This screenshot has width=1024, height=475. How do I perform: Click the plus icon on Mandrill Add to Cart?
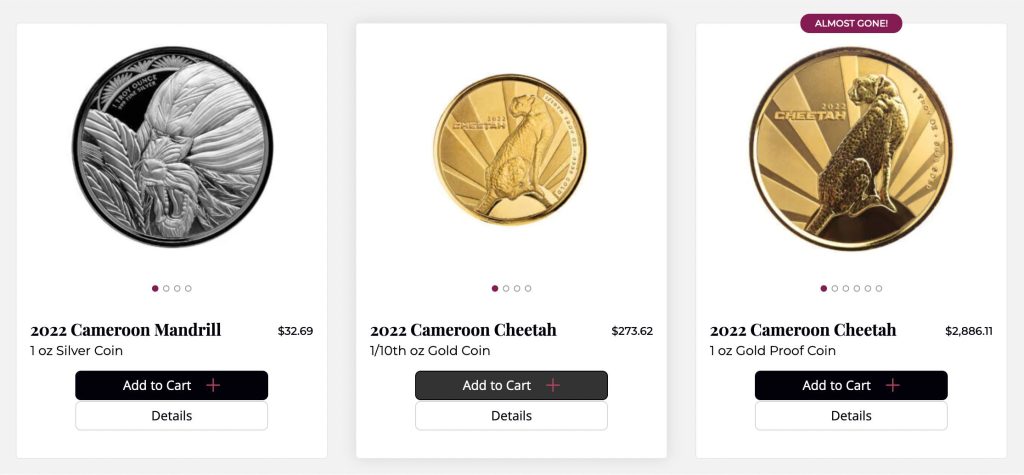pos(213,385)
